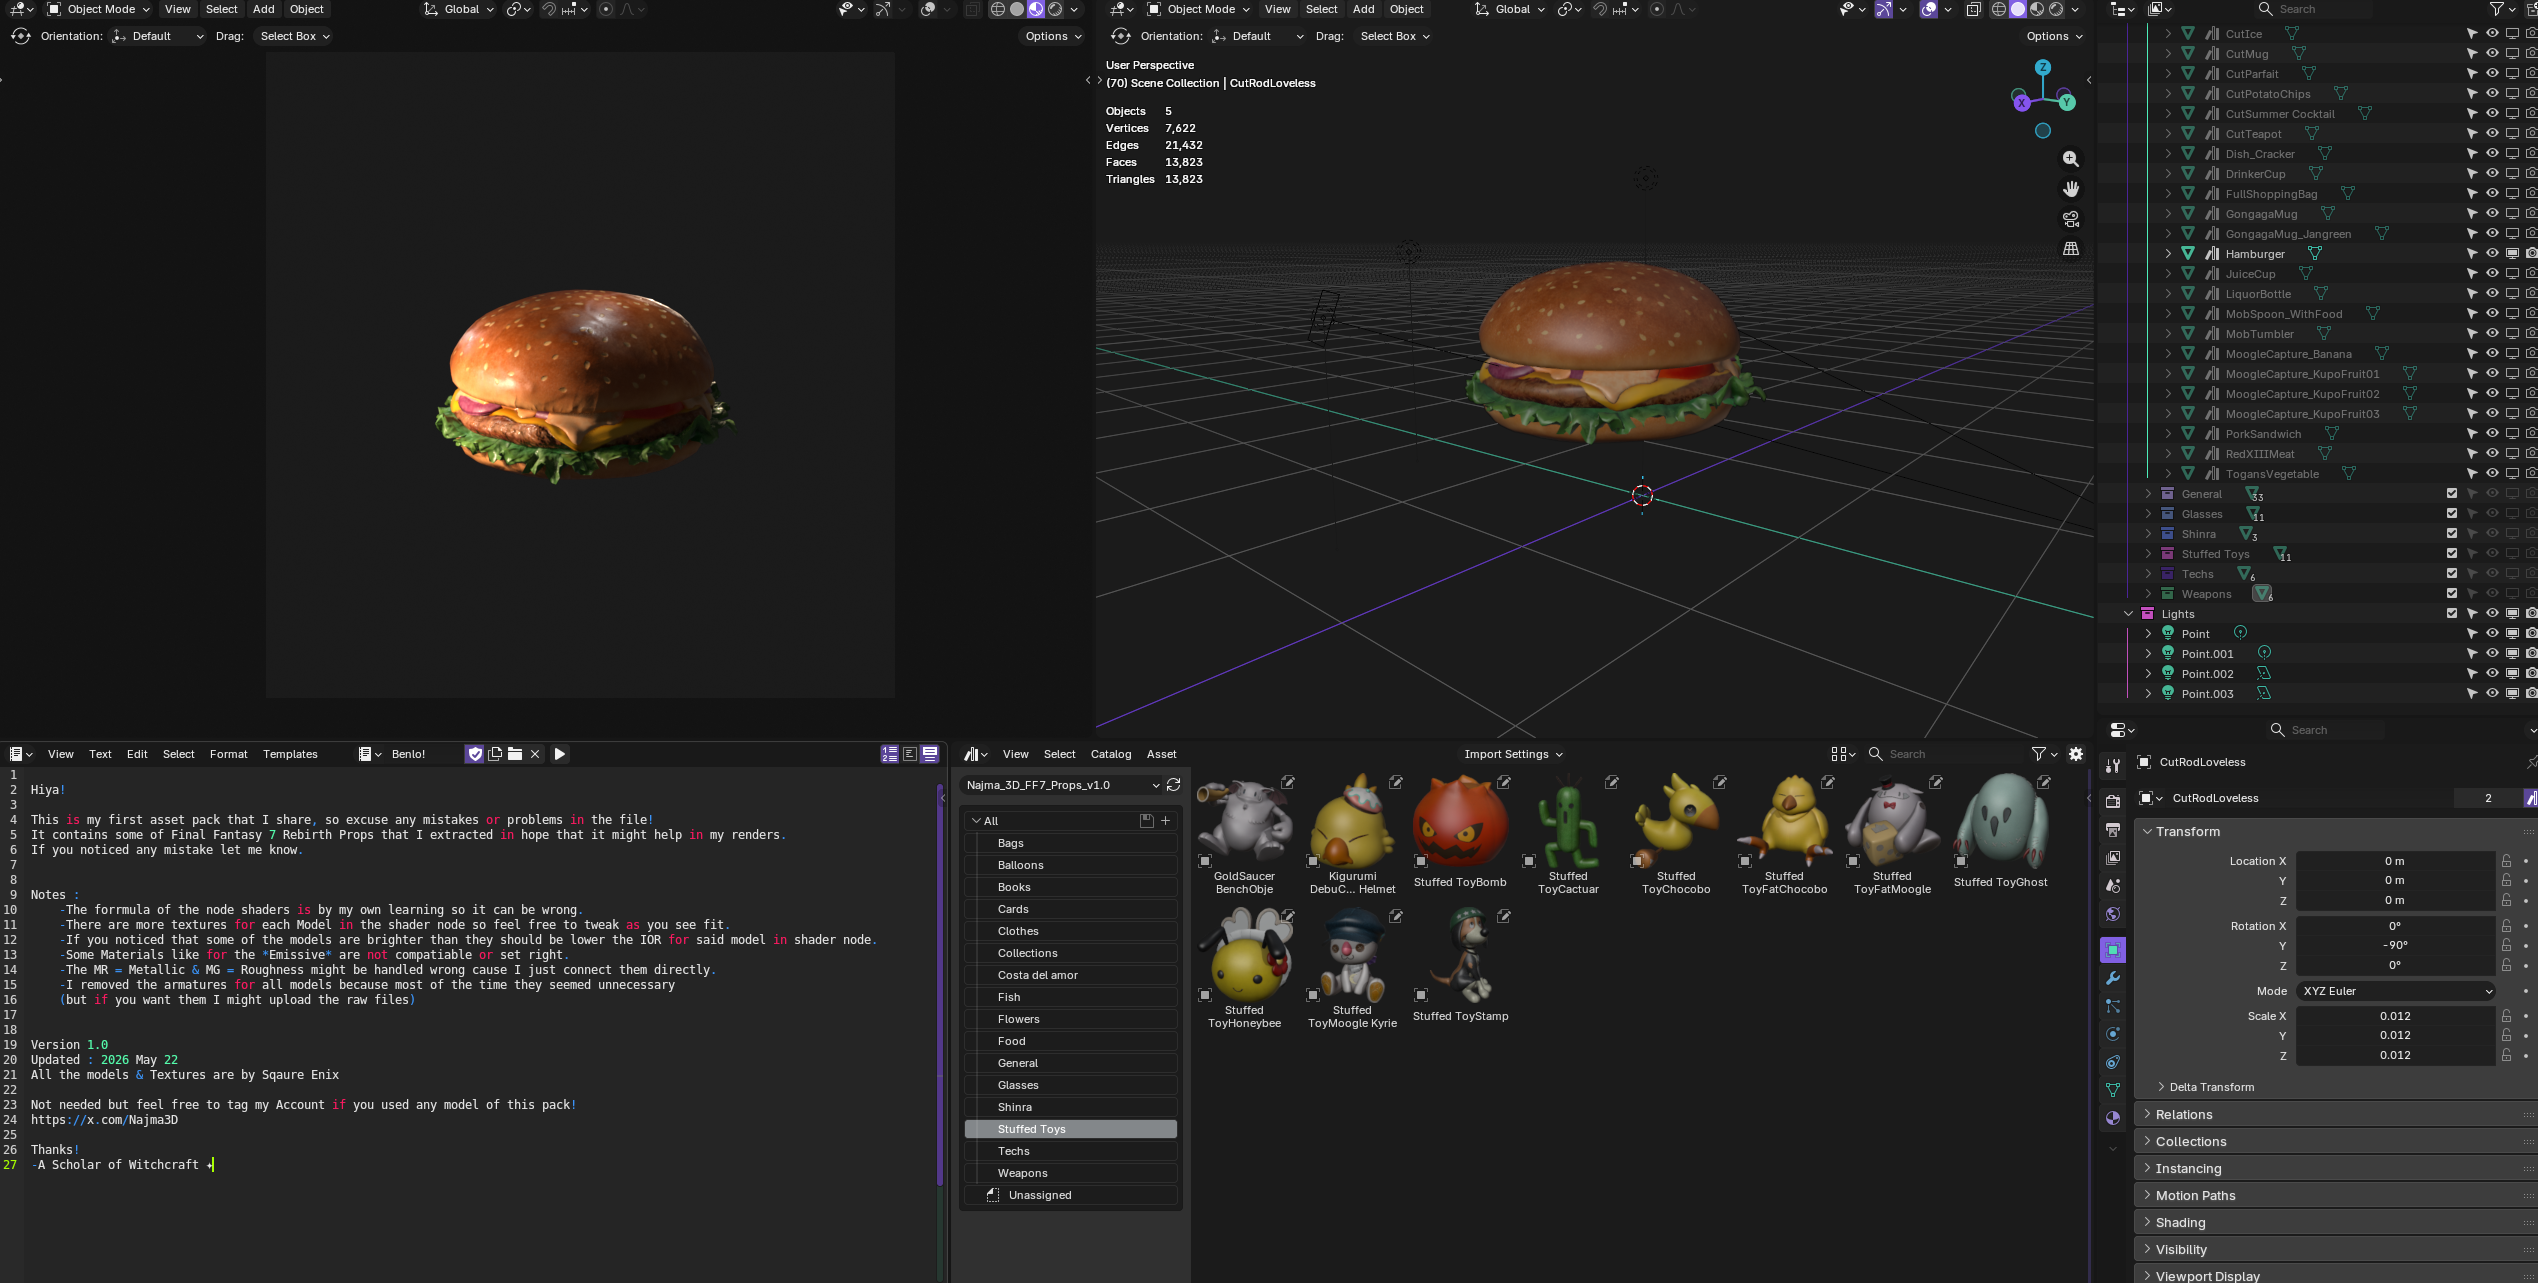Screen dimensions: 2538x1283
Task: Open the rotation Mode XYZ Euler dropdown
Action: coord(2396,991)
